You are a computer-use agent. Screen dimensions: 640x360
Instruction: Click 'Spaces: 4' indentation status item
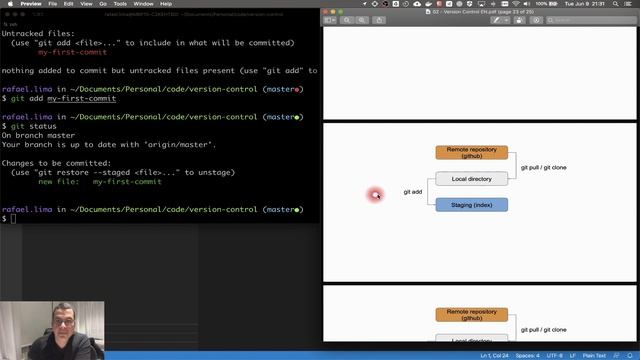(x=527, y=356)
